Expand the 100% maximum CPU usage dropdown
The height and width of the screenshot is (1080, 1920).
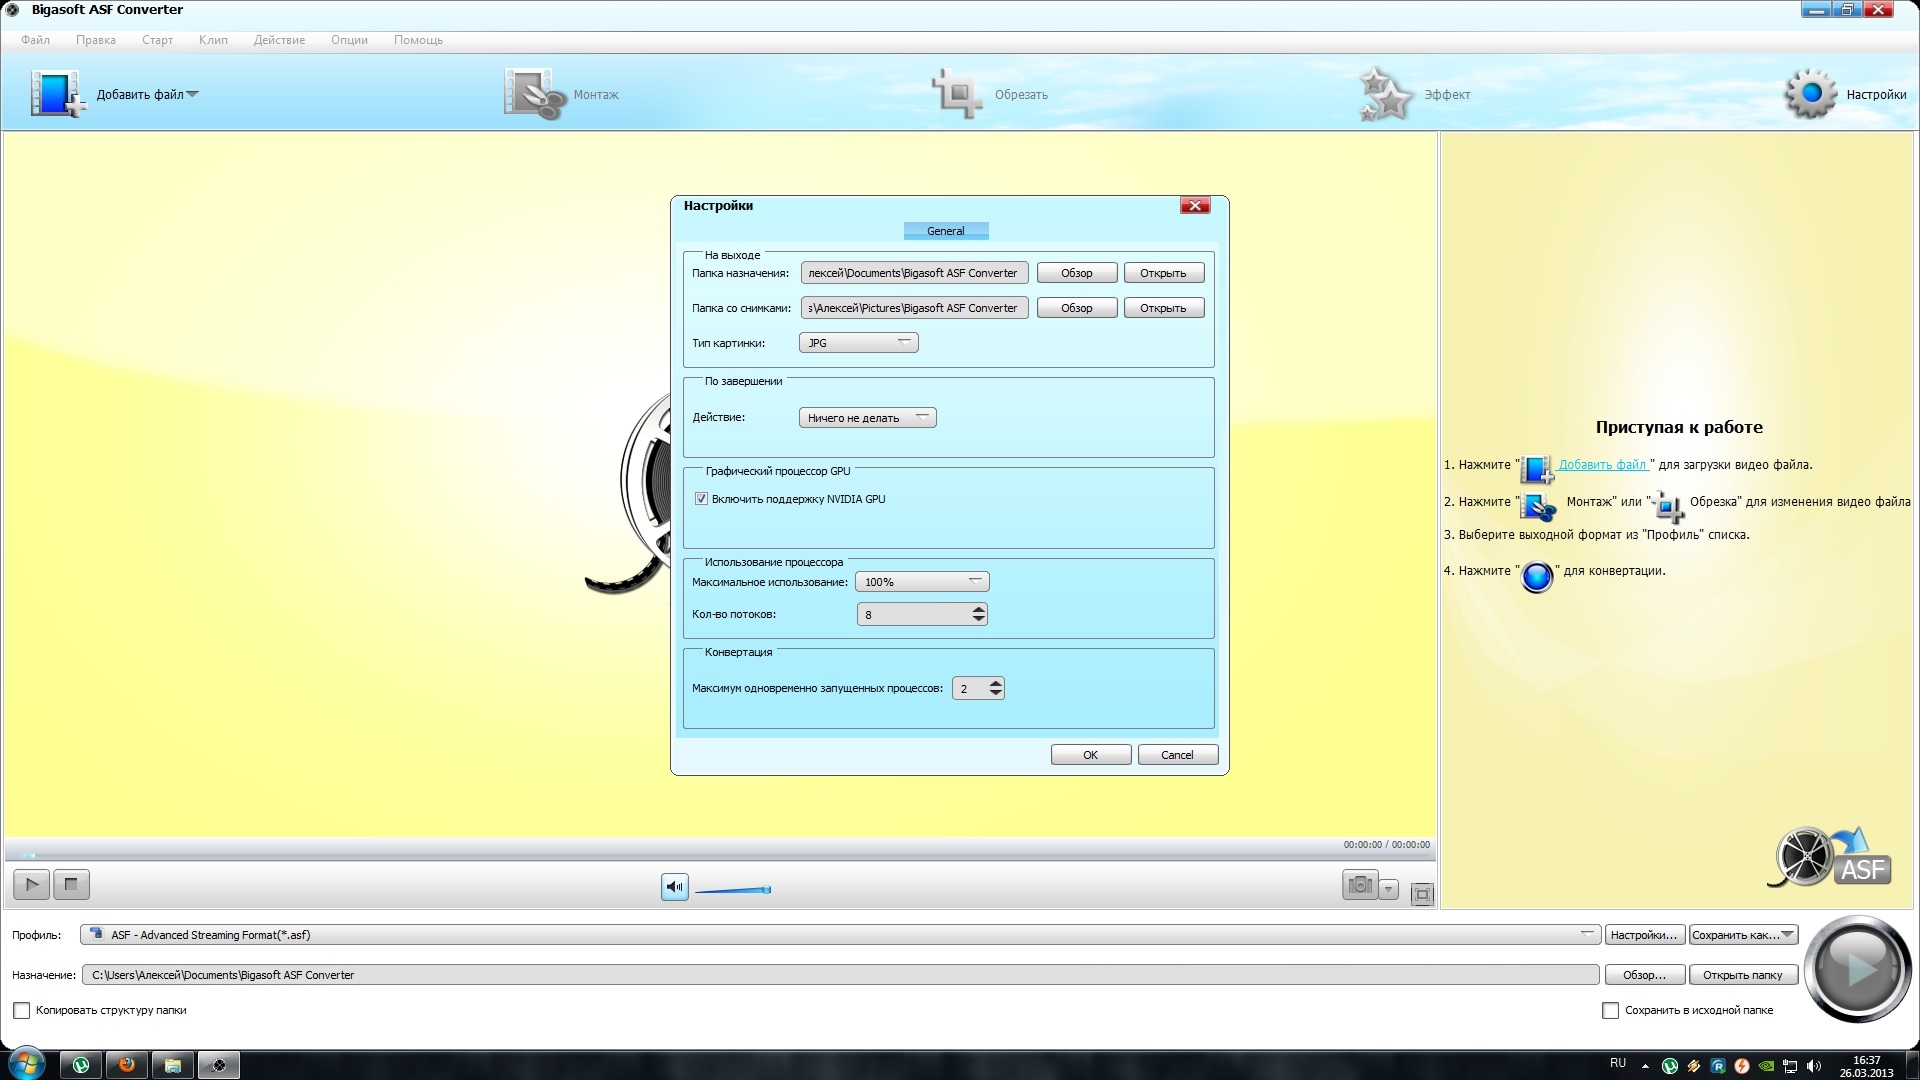(x=921, y=582)
